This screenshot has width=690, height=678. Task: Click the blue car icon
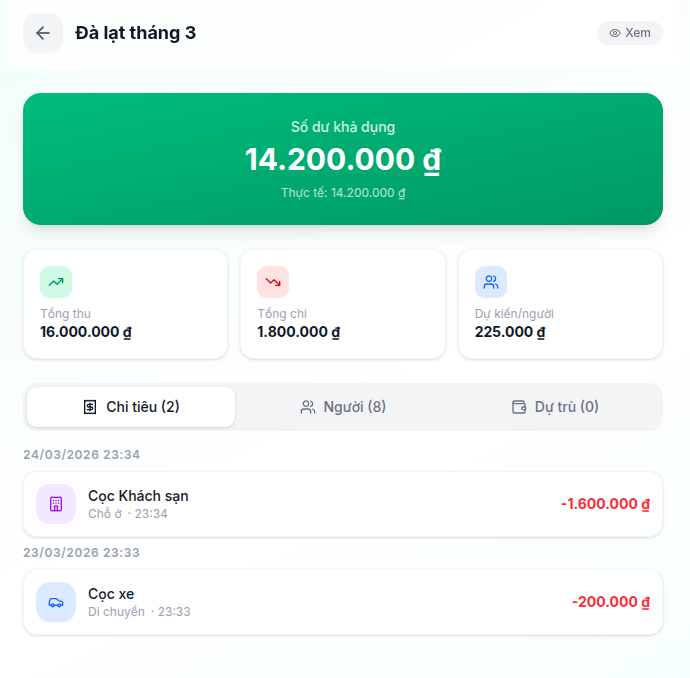point(56,602)
